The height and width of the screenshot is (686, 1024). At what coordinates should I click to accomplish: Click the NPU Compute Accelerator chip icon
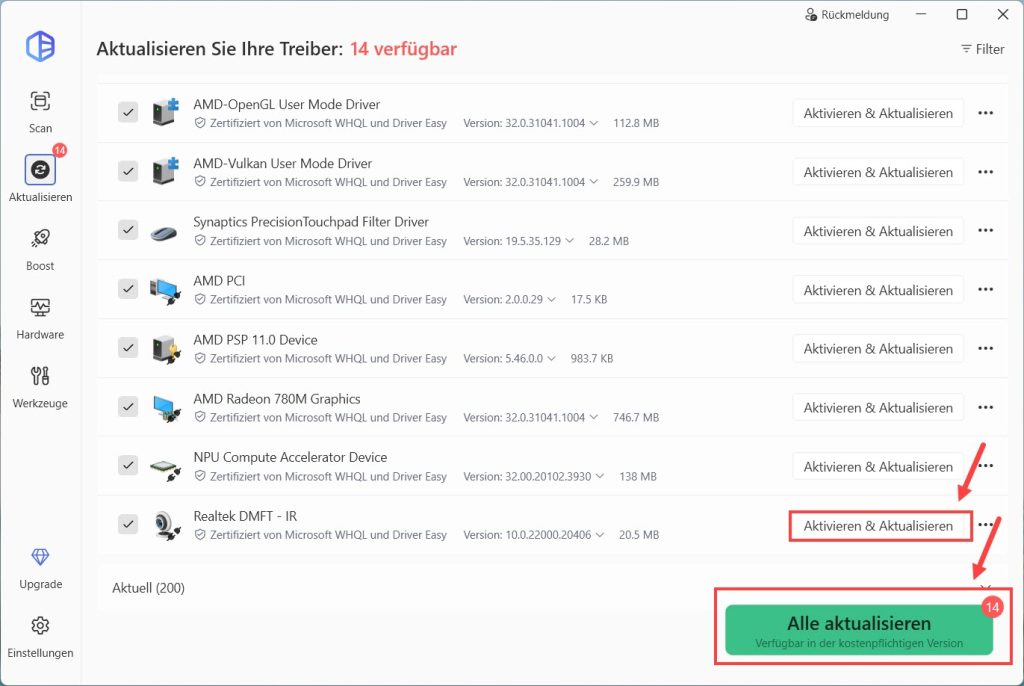[165, 469]
